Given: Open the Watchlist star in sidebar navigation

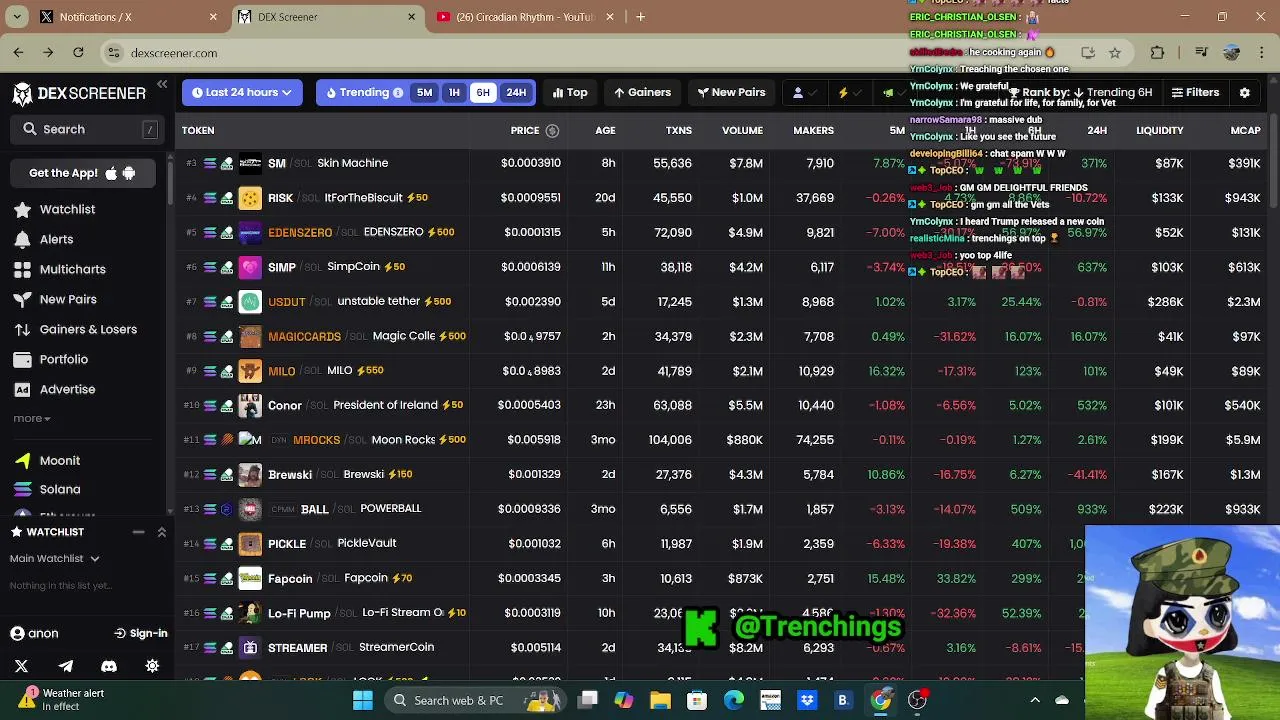Looking at the screenshot, I should [x=22, y=209].
